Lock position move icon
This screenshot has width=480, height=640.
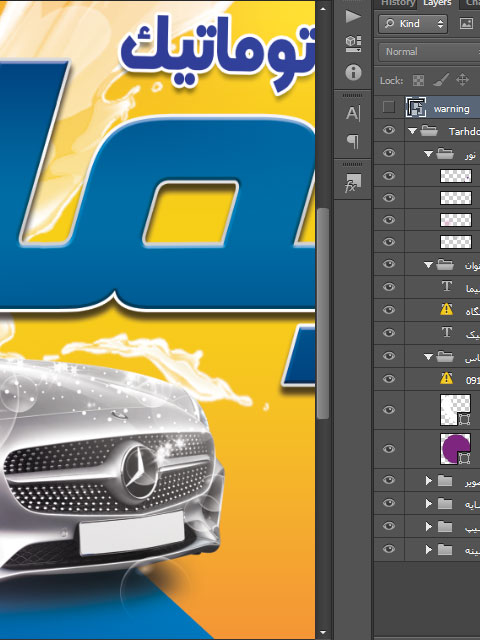coord(462,80)
